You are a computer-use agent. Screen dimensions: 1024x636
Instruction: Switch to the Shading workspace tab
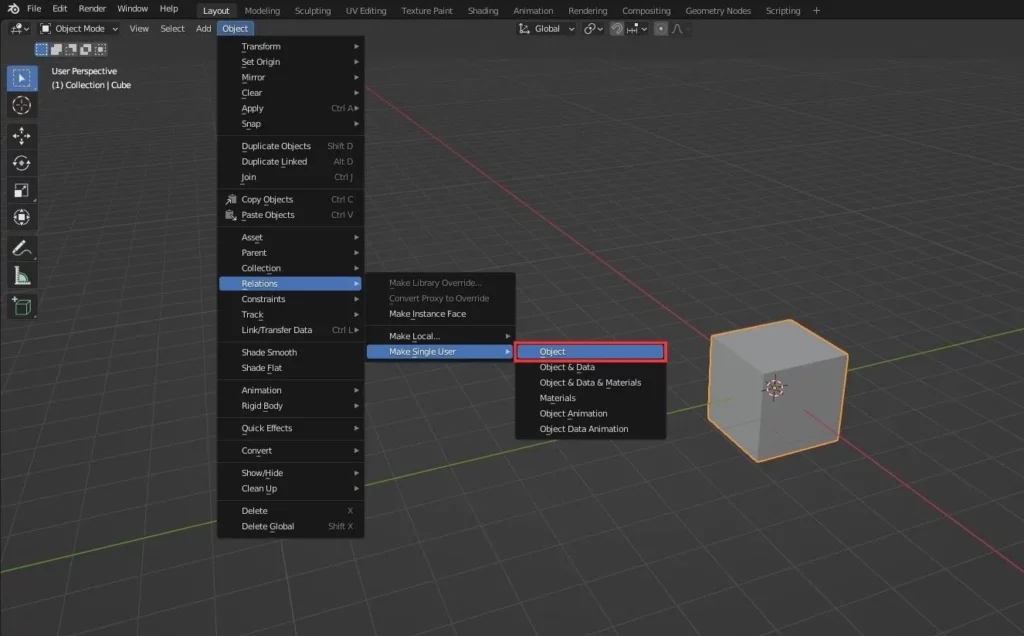point(483,11)
